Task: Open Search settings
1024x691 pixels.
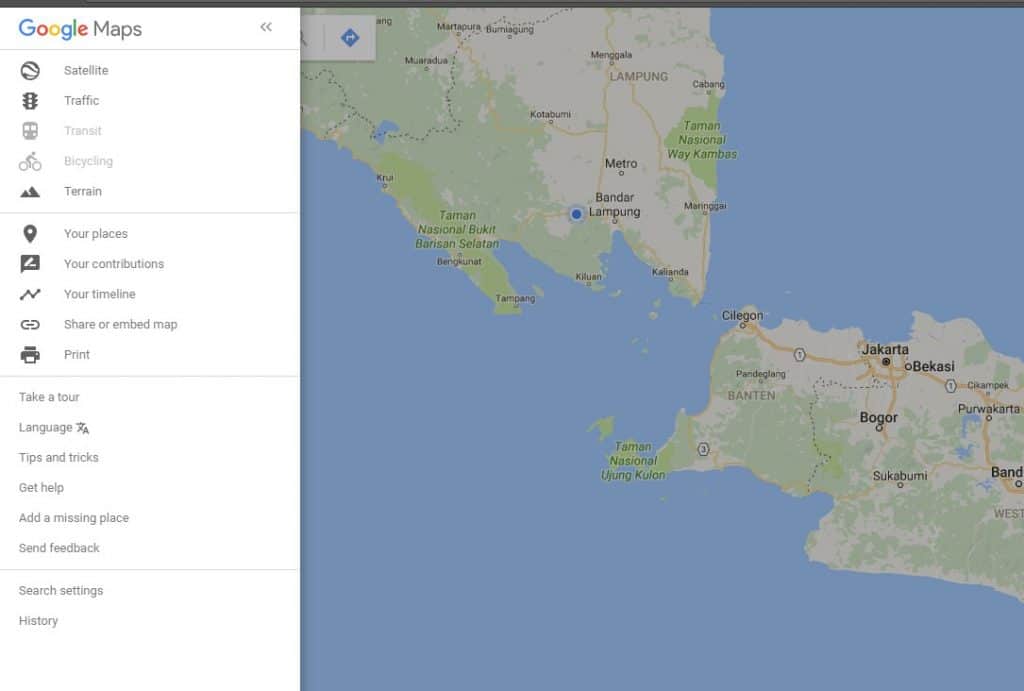Action: (60, 590)
